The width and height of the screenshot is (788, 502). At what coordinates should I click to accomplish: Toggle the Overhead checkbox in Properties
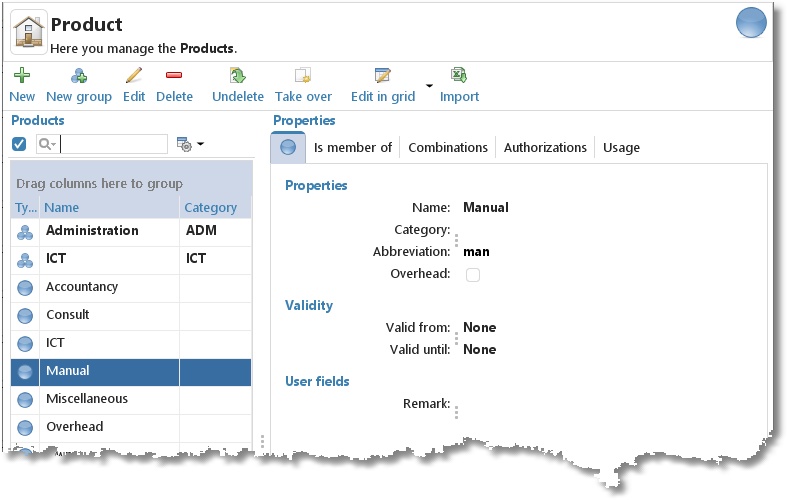coord(472,275)
